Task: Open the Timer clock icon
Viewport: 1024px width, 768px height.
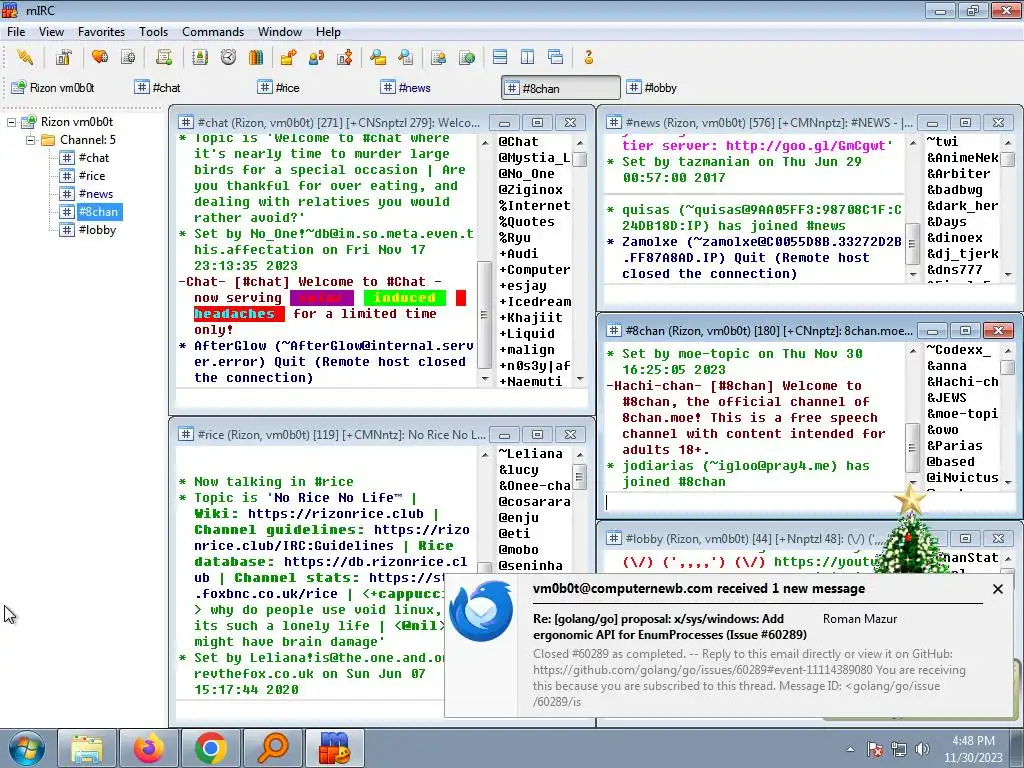Action: [228, 57]
